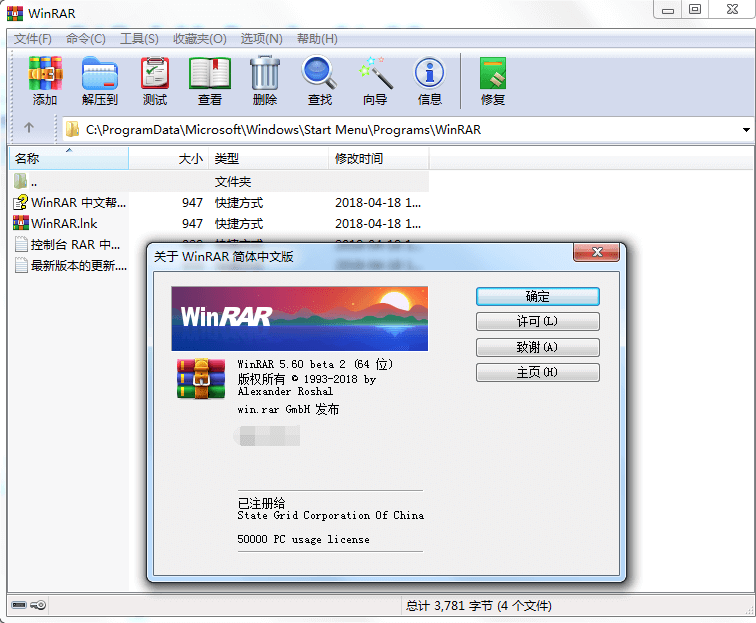The image size is (756, 623).
Task: Click the Test (测试) toolbar icon
Action: click(x=155, y=73)
